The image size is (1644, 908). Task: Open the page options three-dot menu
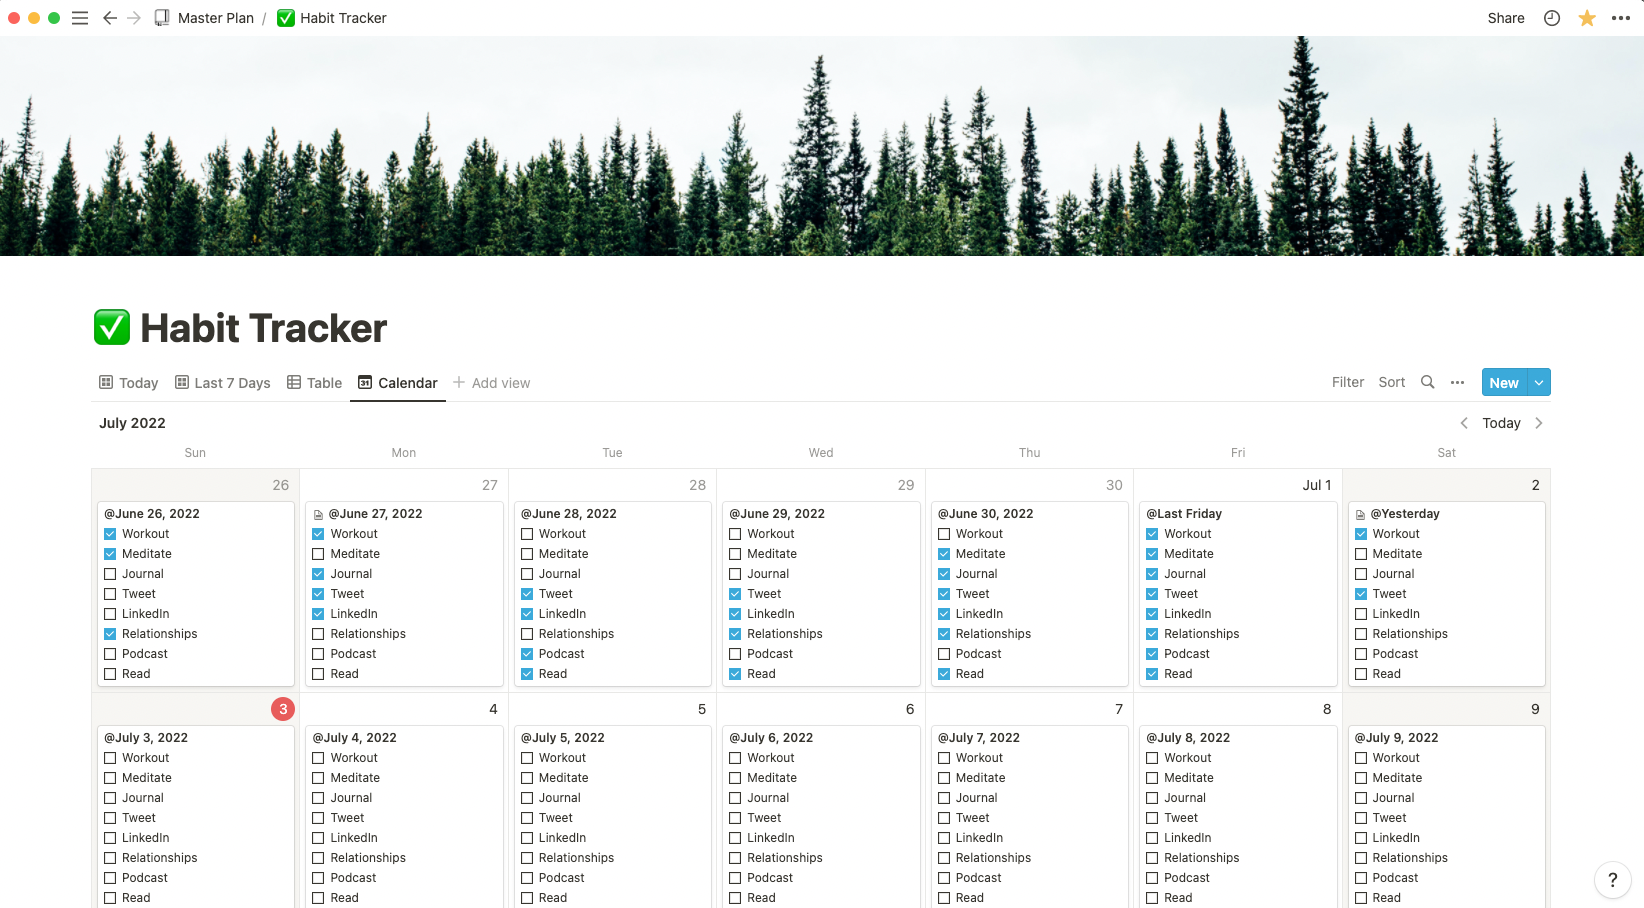click(1621, 18)
